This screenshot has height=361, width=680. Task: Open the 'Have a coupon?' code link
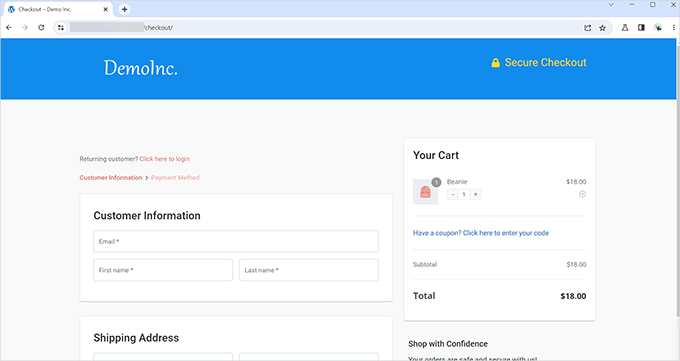coord(481,233)
